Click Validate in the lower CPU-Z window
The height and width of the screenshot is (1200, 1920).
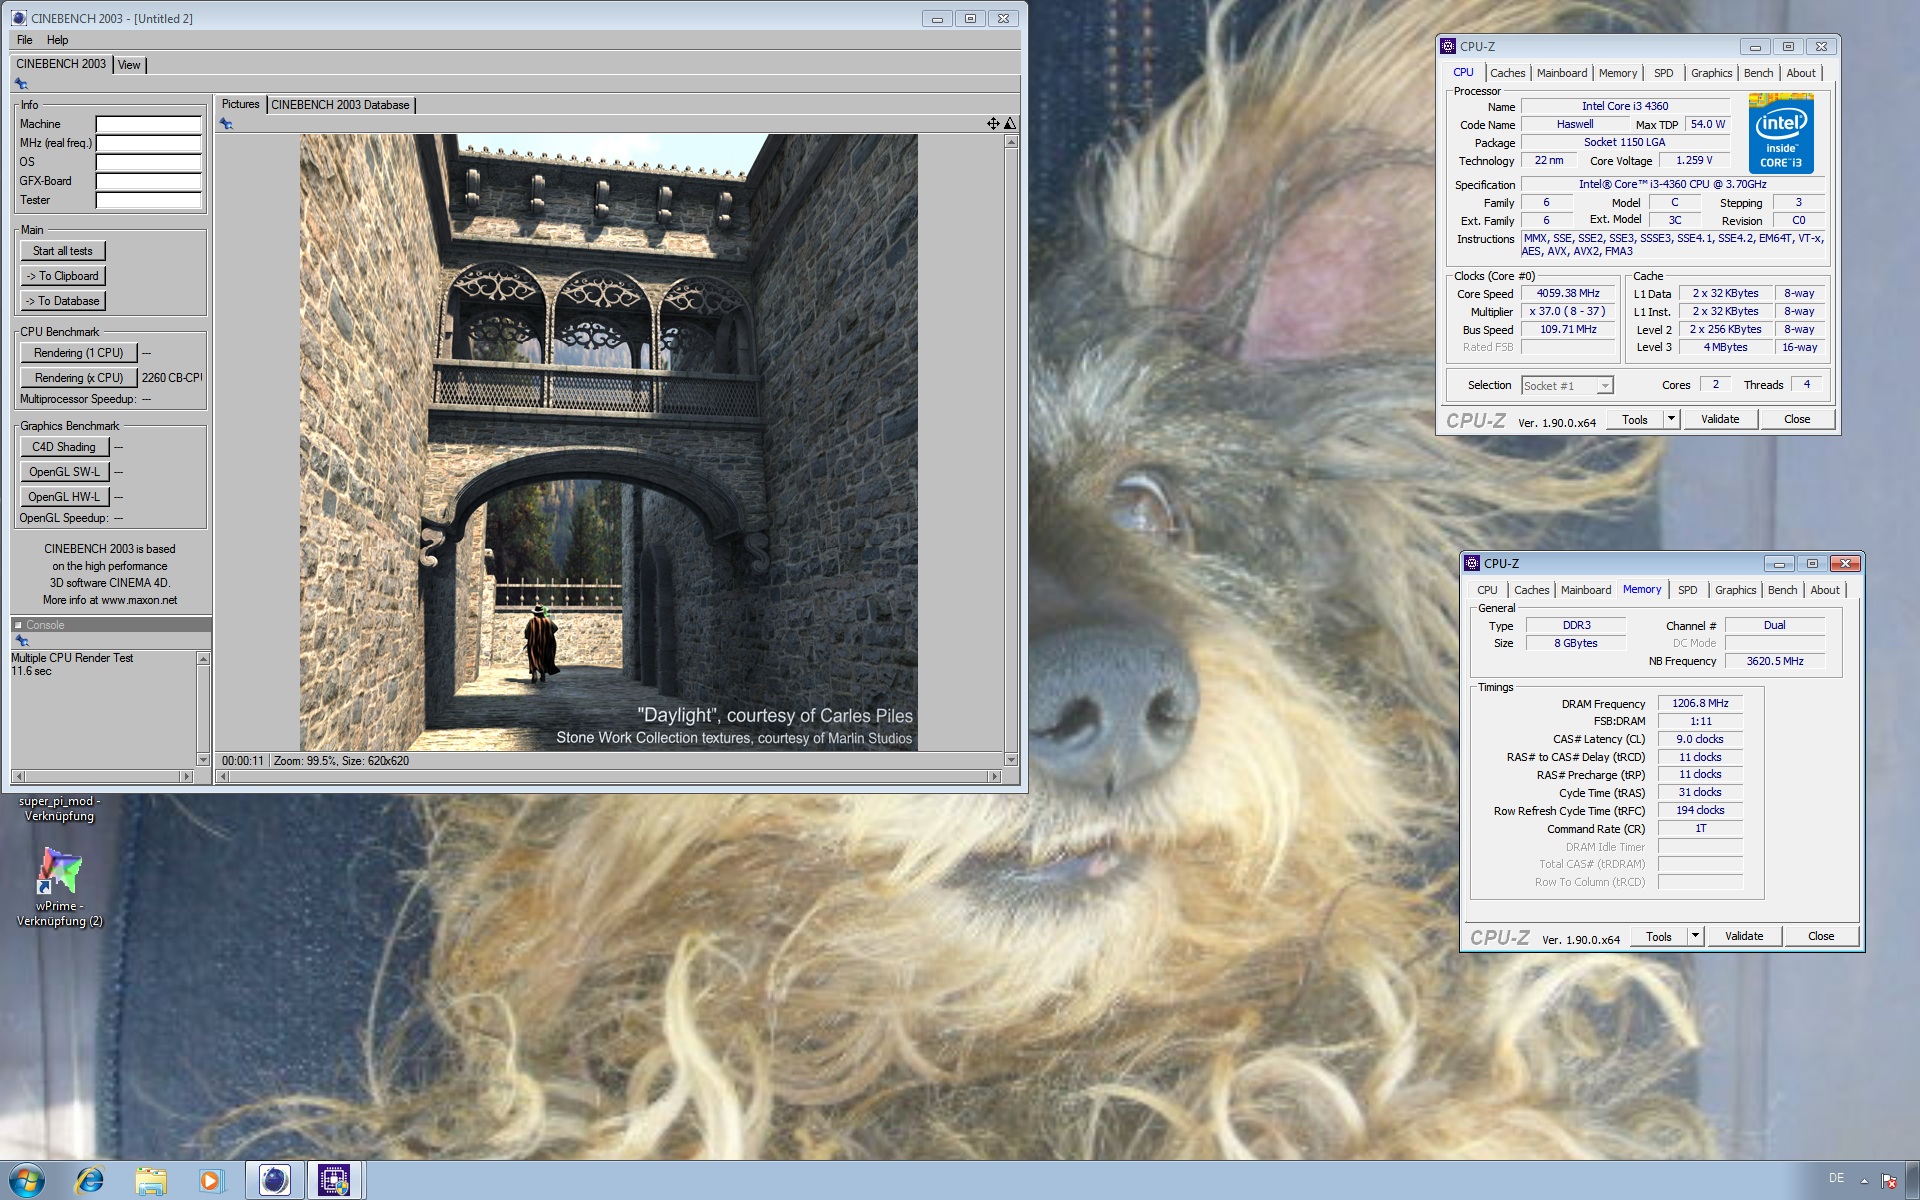tap(1744, 936)
